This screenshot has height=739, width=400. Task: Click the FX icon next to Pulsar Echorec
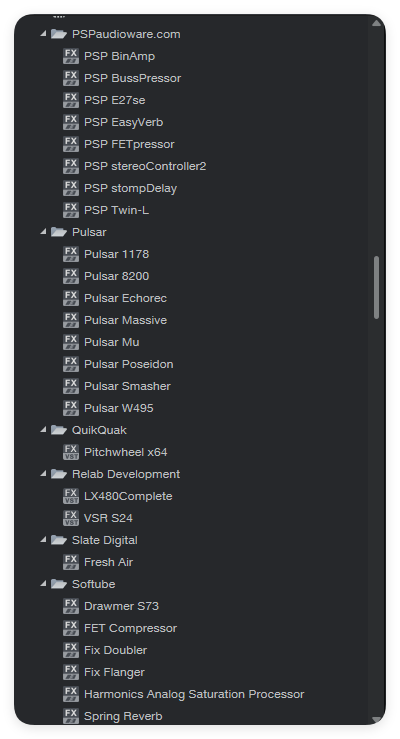pos(71,298)
